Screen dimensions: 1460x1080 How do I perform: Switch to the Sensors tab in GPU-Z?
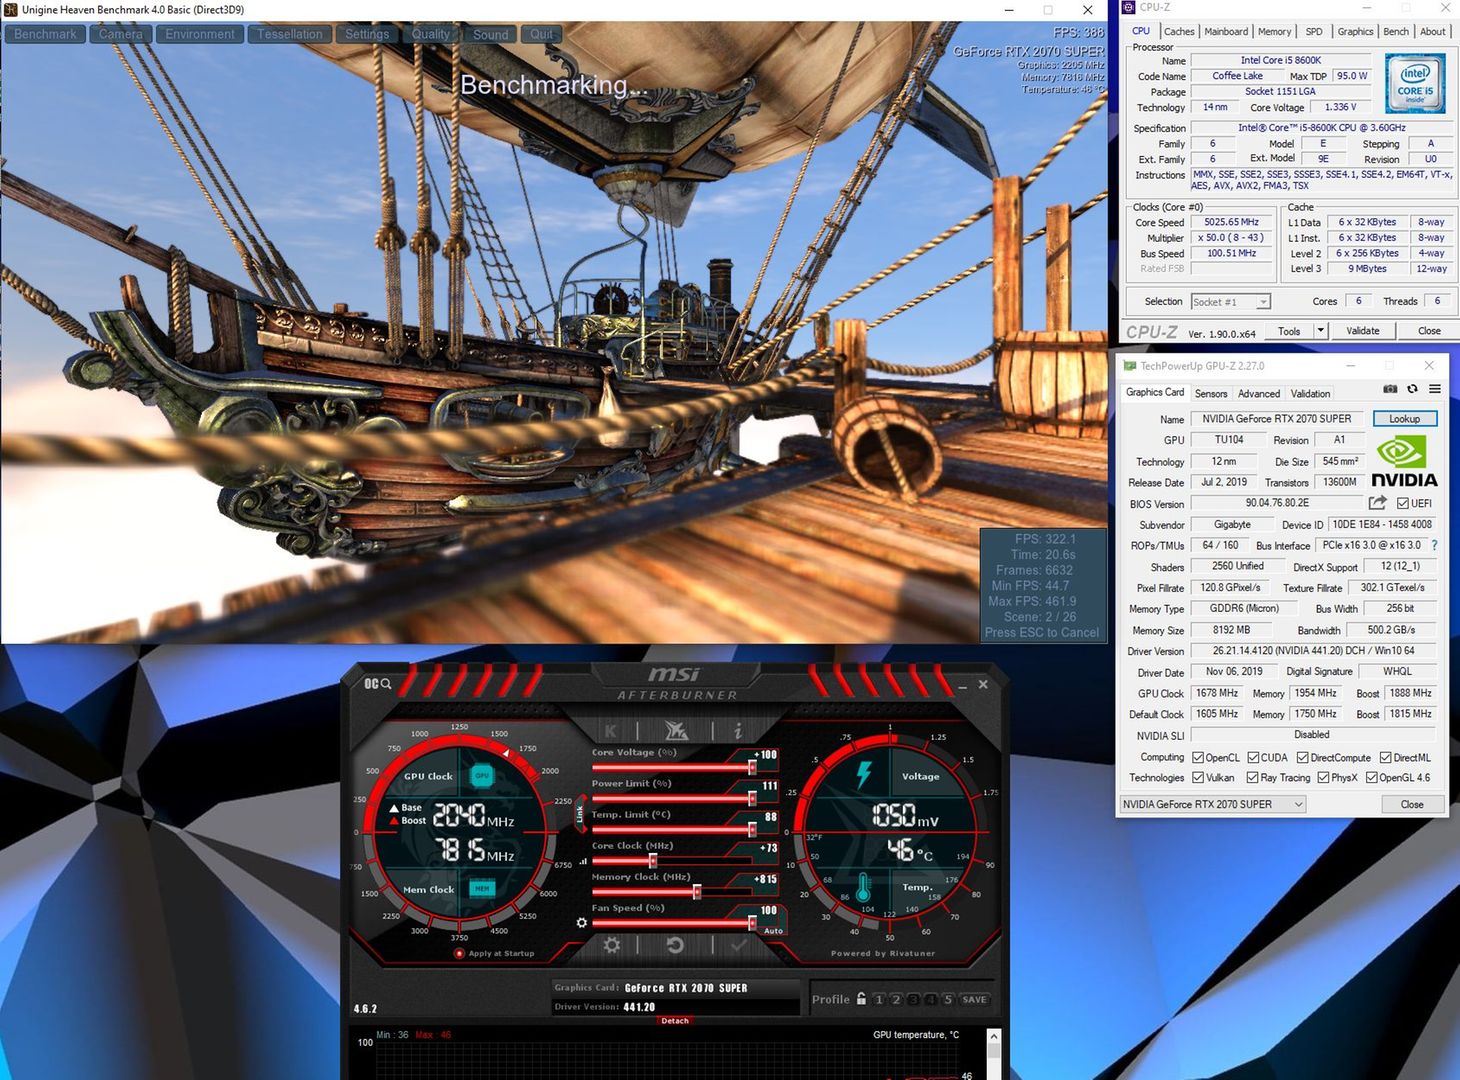click(x=1211, y=393)
